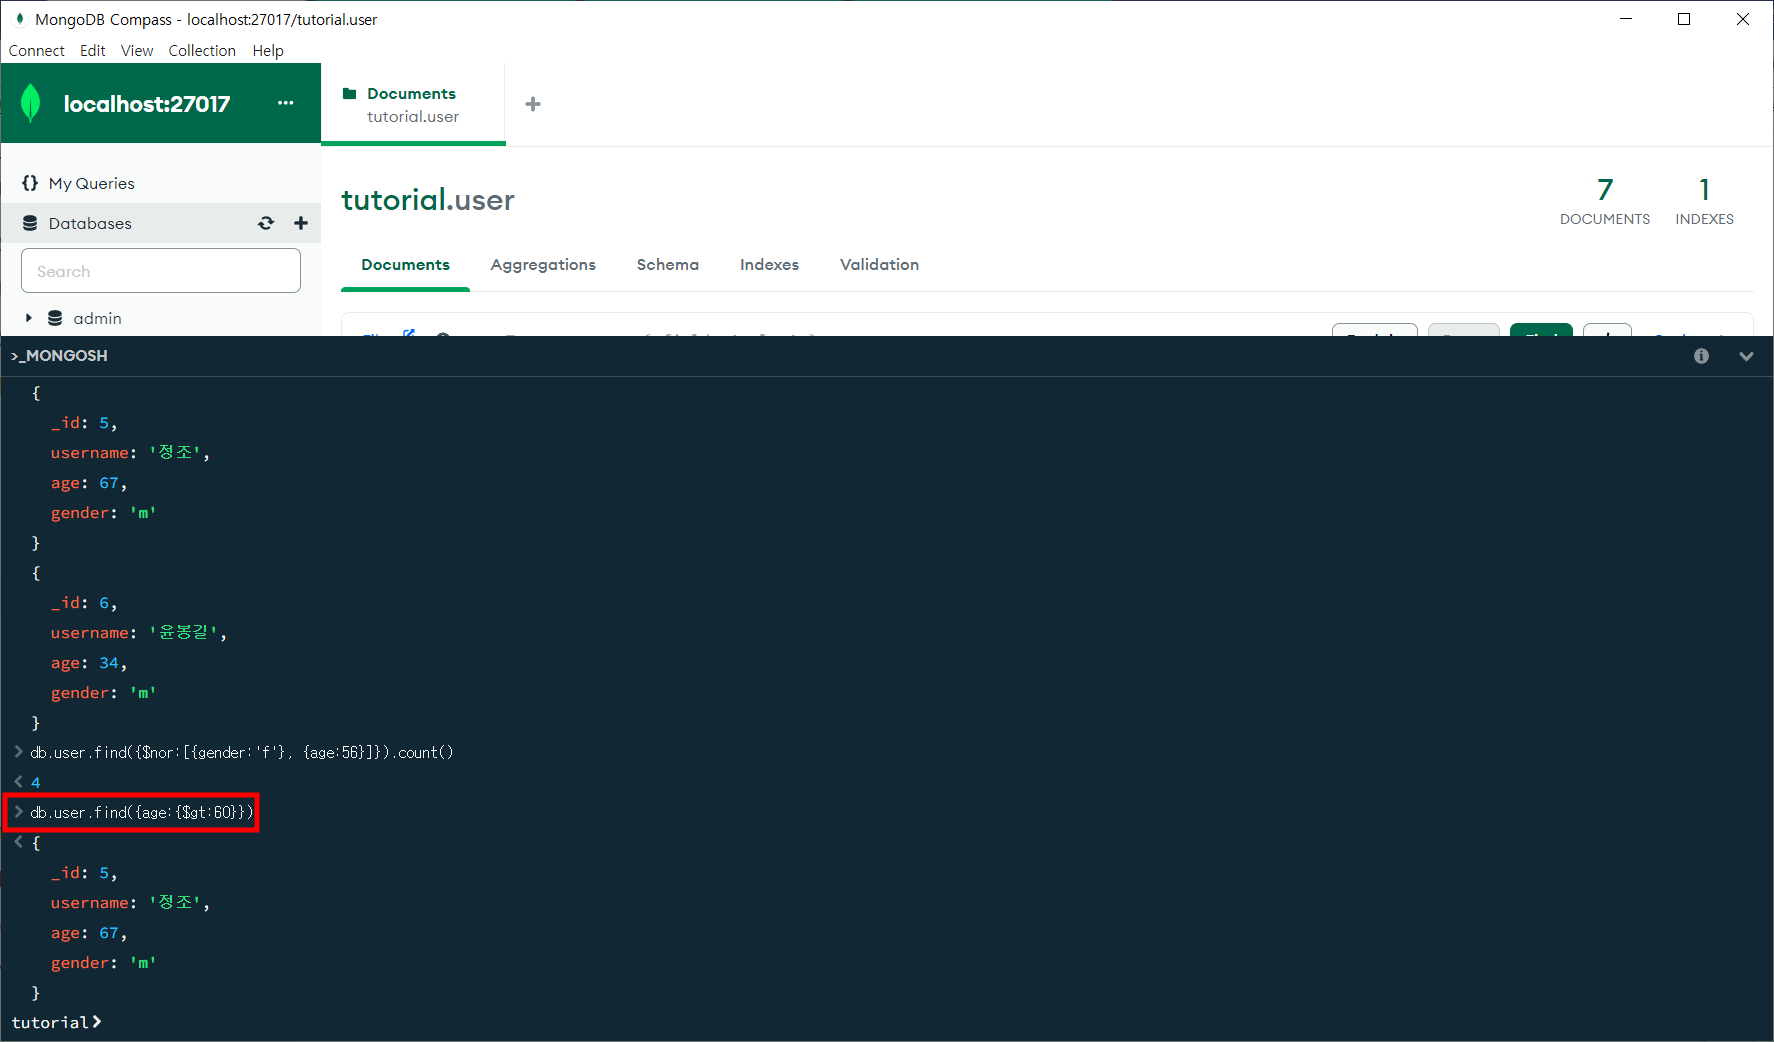Viewport: 1774px width, 1042px height.
Task: Click the db.user.find age $gt 60 command
Action: (141, 812)
